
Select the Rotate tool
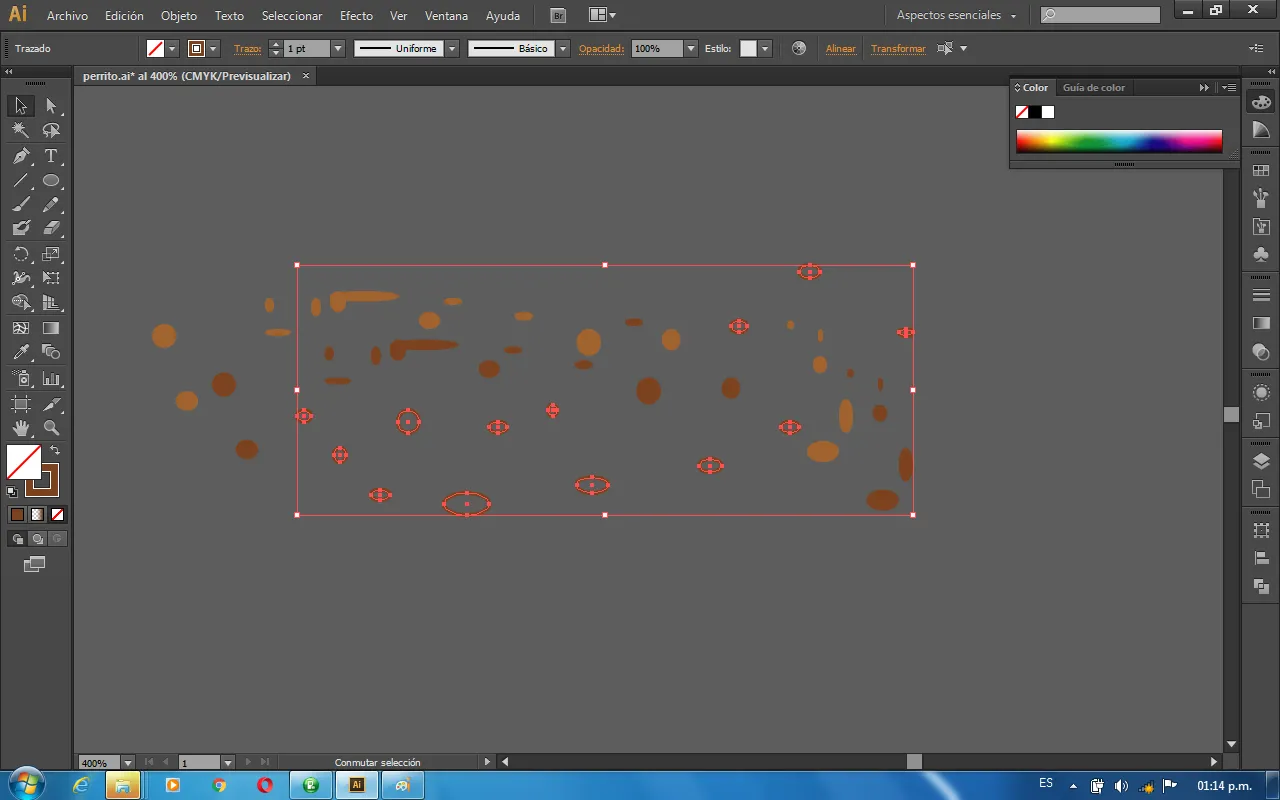pos(21,254)
